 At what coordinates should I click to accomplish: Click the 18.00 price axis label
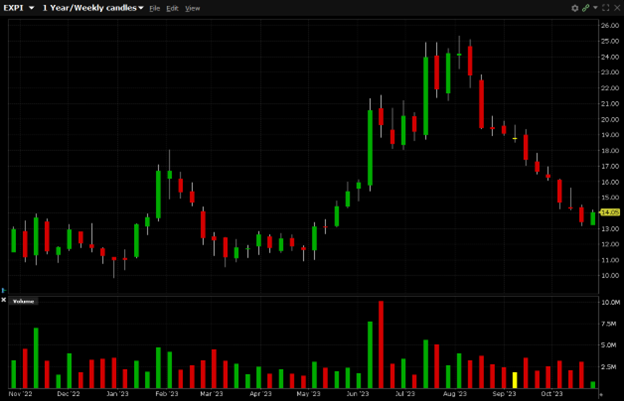pos(610,151)
